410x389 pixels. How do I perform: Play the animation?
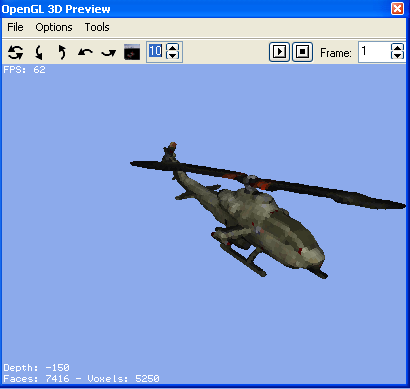279,52
